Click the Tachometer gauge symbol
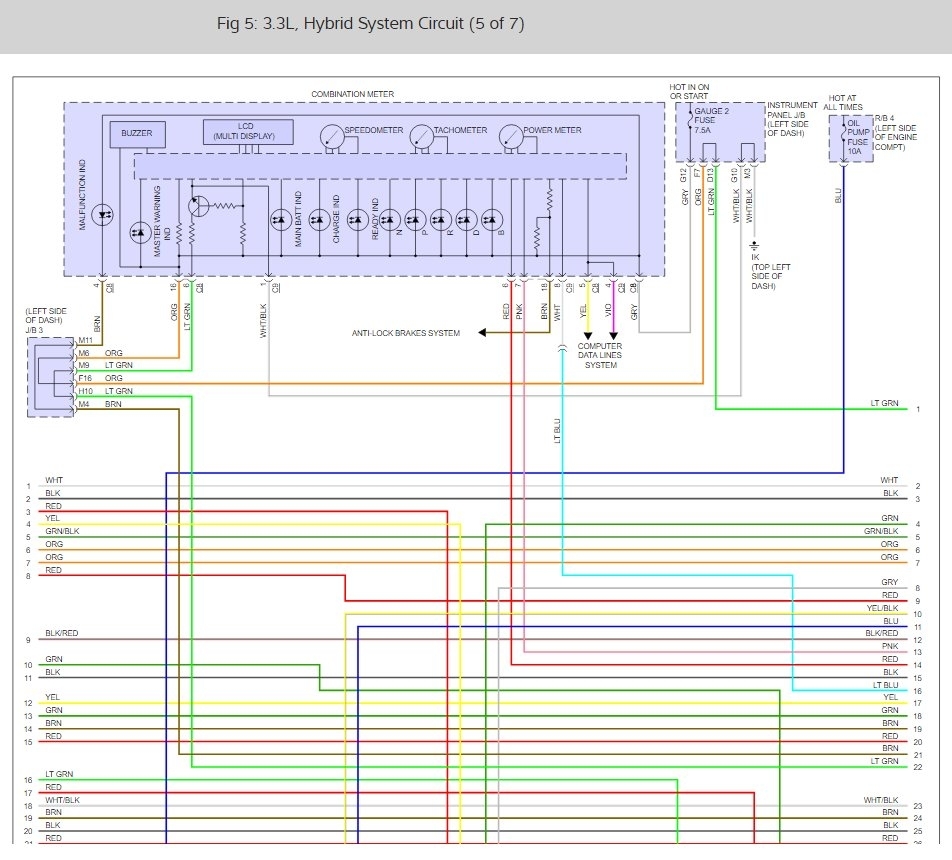The image size is (952, 860). tap(421, 137)
